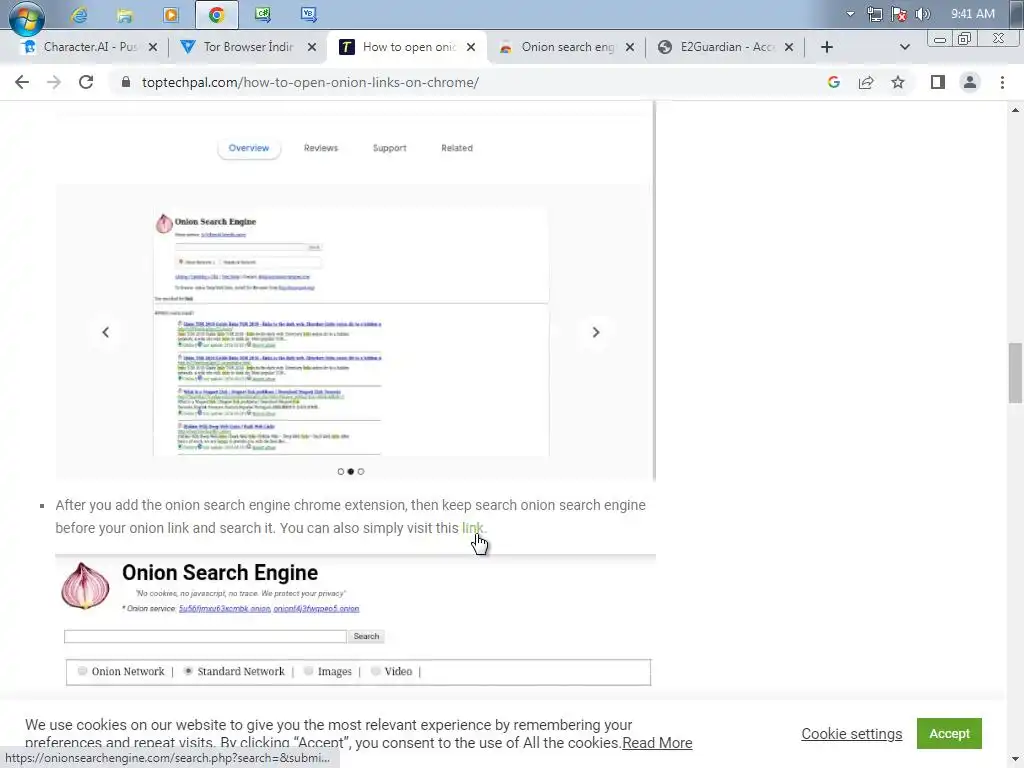Image resolution: width=1024 pixels, height=768 pixels.
Task: Select the Support tab
Action: (389, 148)
